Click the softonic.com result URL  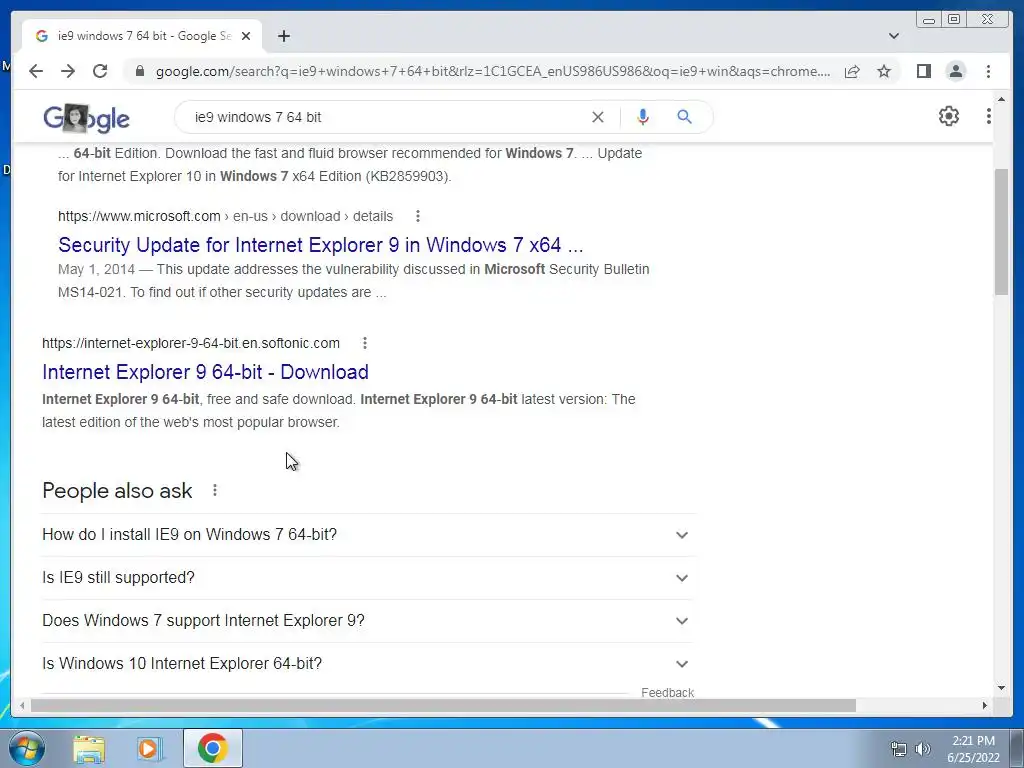tap(191, 343)
